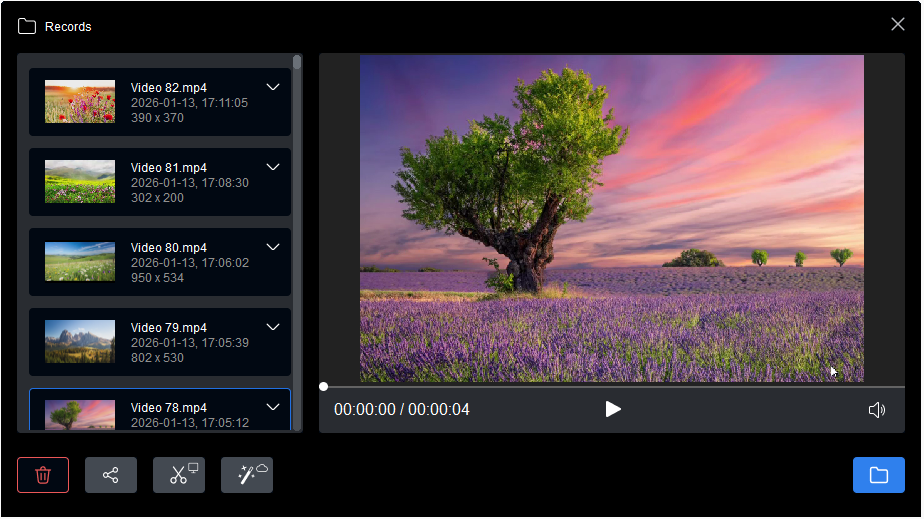Expand options for Video 82.mp4
Image resolution: width=924 pixels, height=519 pixels.
point(272,87)
